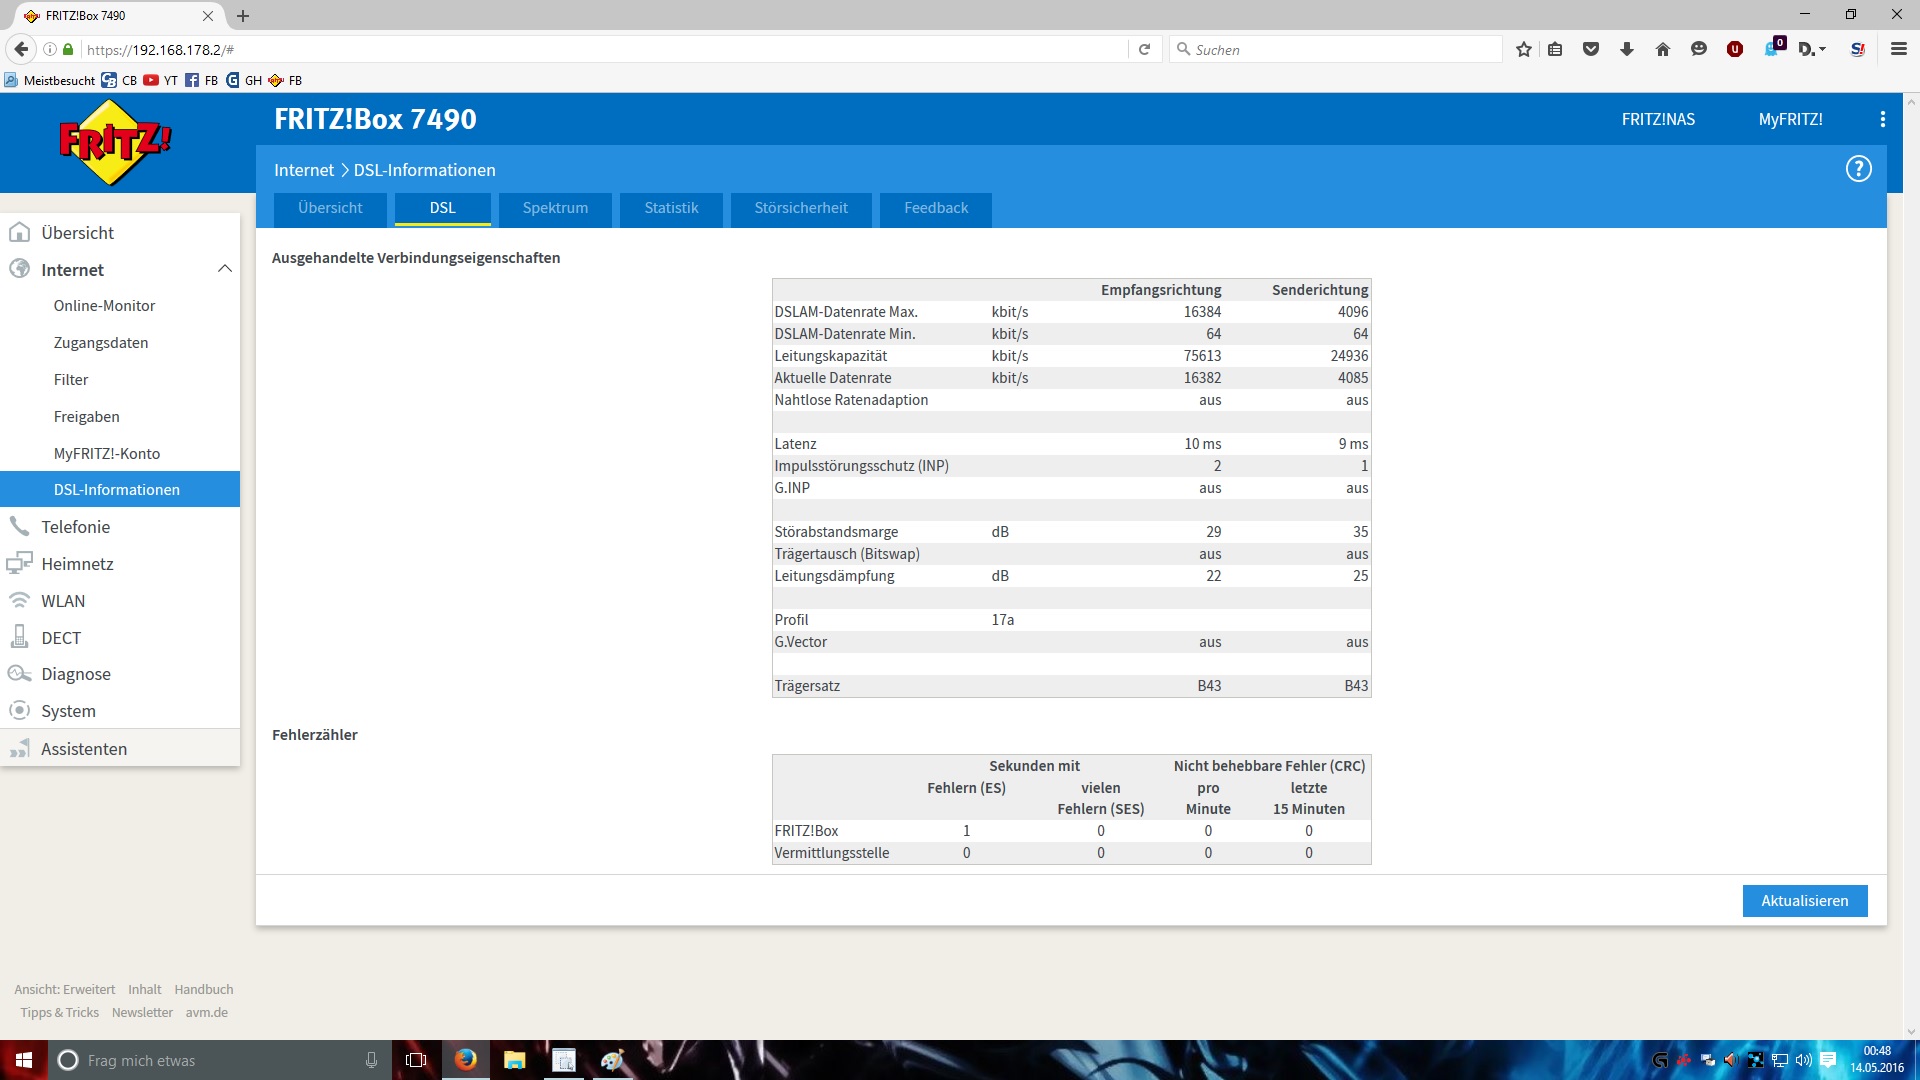Viewport: 1920px width, 1080px height.
Task: Toggle the Ansicht: Erweitert view link
Action: point(65,989)
